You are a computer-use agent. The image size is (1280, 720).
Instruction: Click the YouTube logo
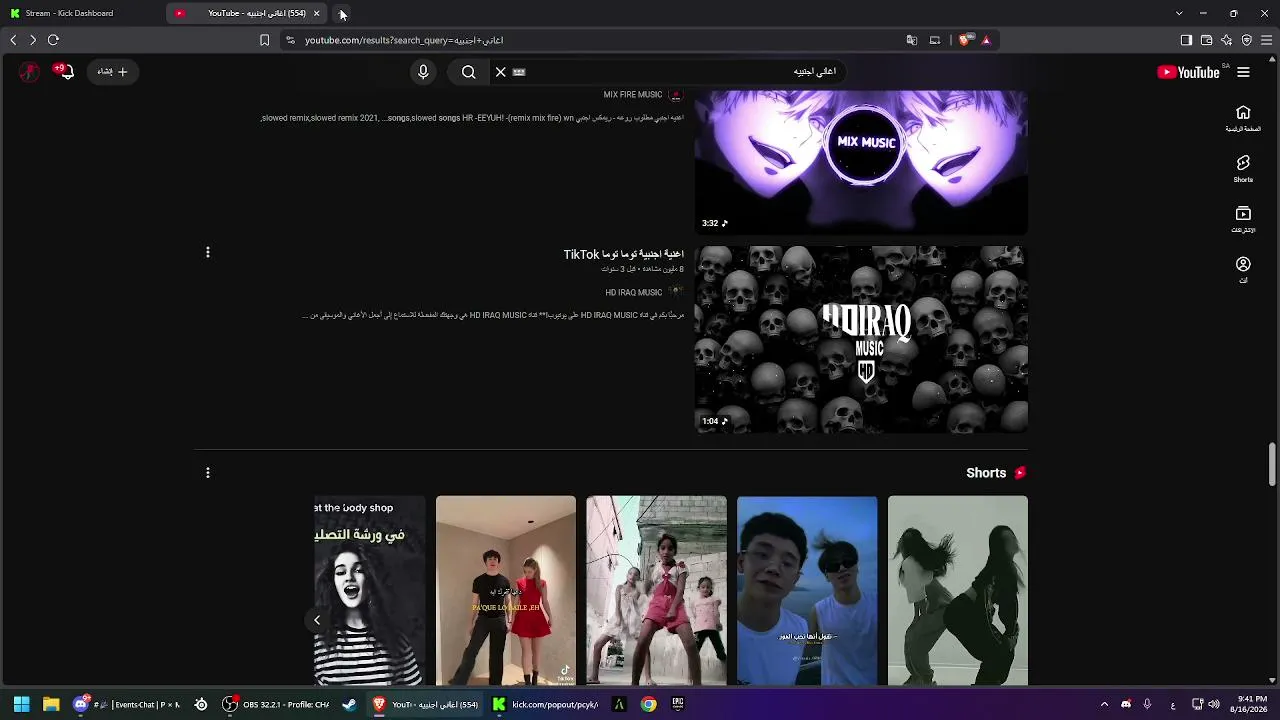(1188, 72)
